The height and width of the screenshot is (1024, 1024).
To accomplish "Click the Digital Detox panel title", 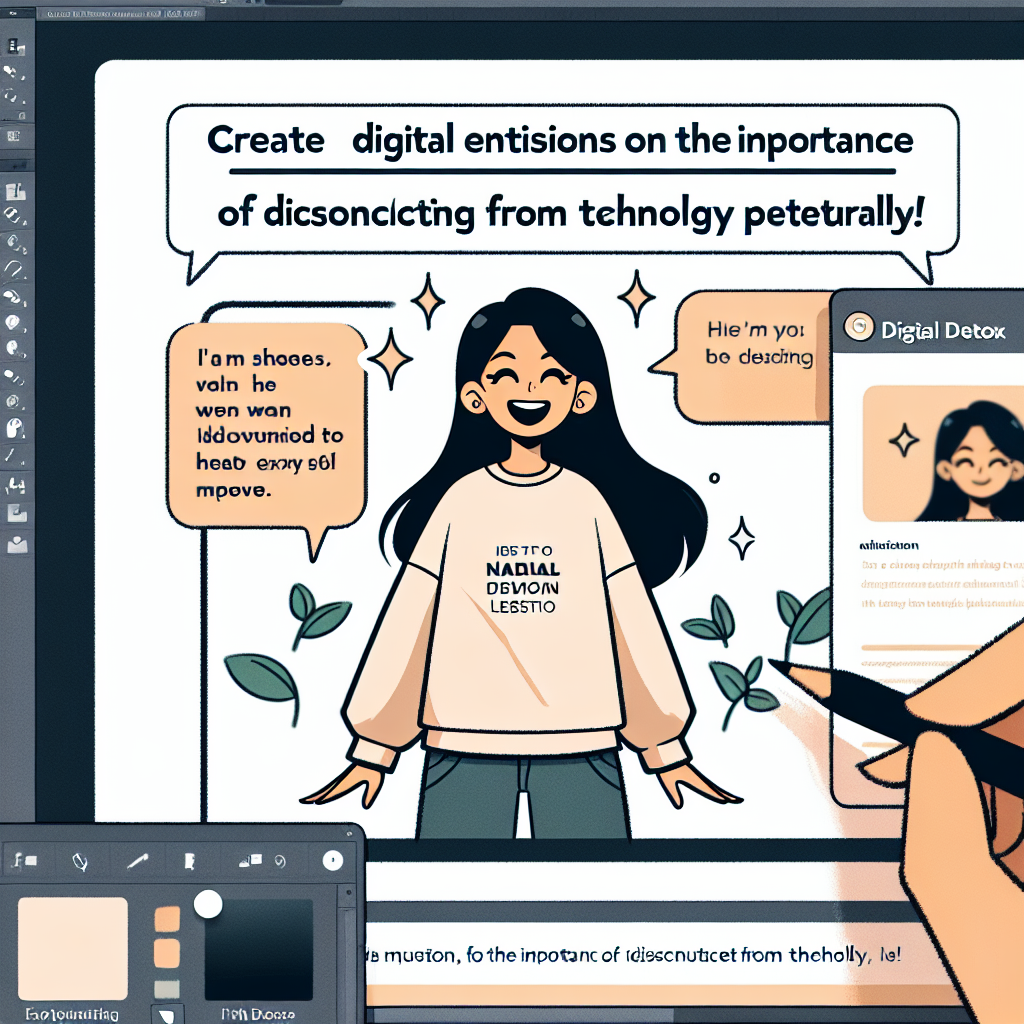I will point(942,331).
